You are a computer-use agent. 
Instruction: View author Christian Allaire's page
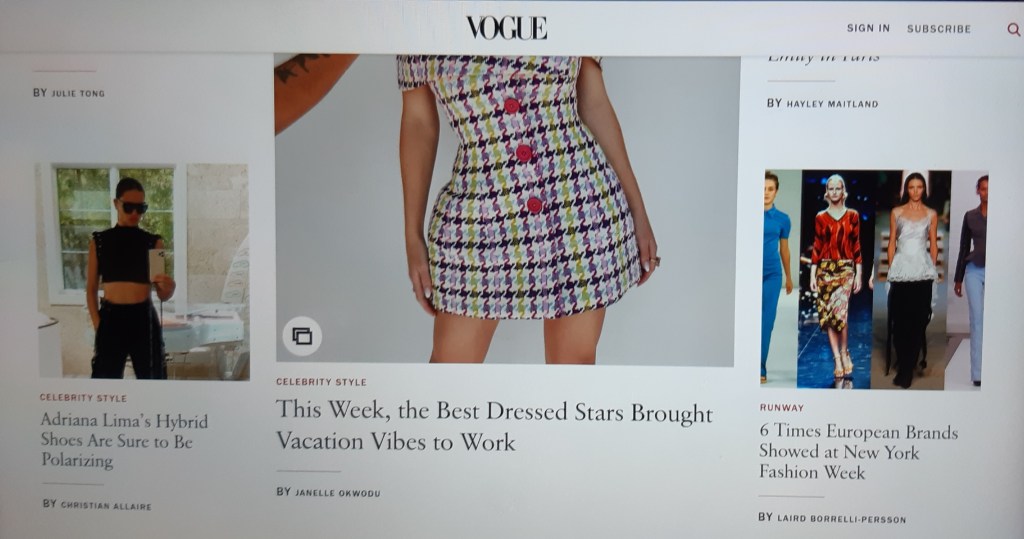106,506
